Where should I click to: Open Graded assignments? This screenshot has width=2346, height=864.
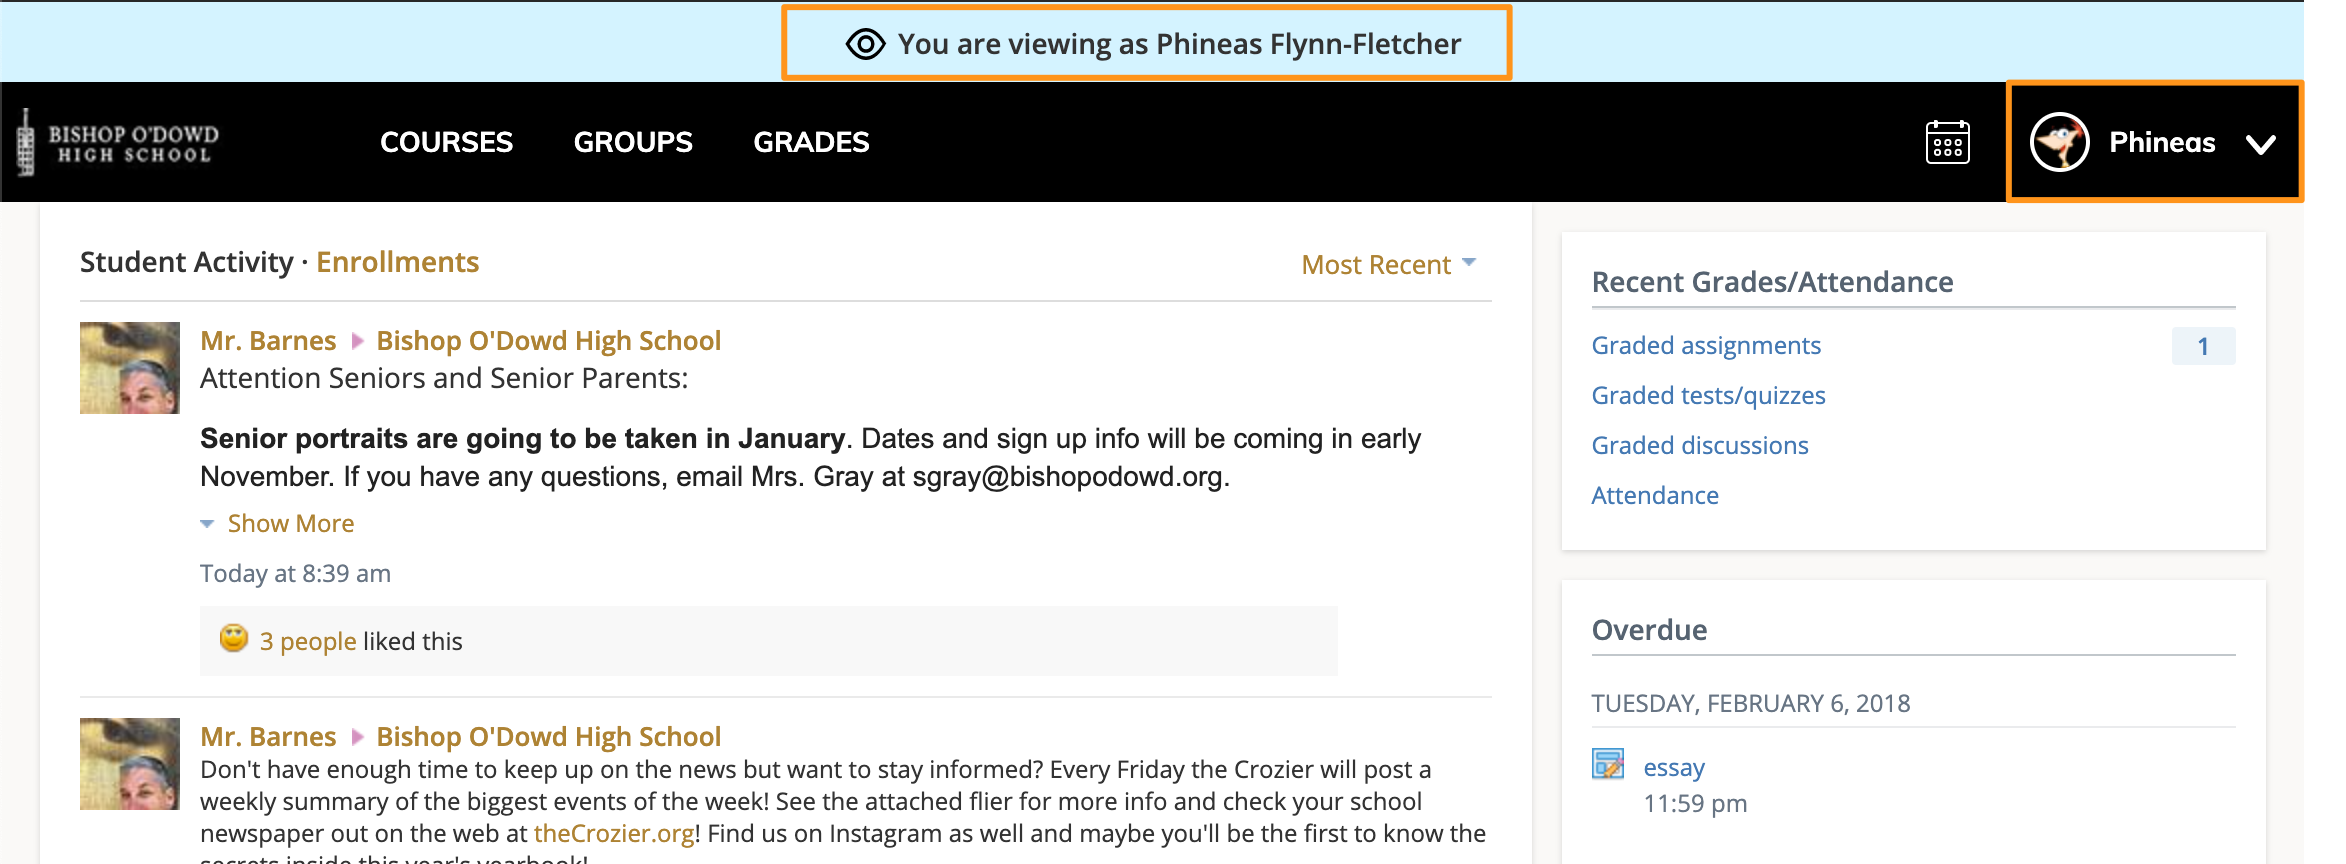click(1706, 345)
